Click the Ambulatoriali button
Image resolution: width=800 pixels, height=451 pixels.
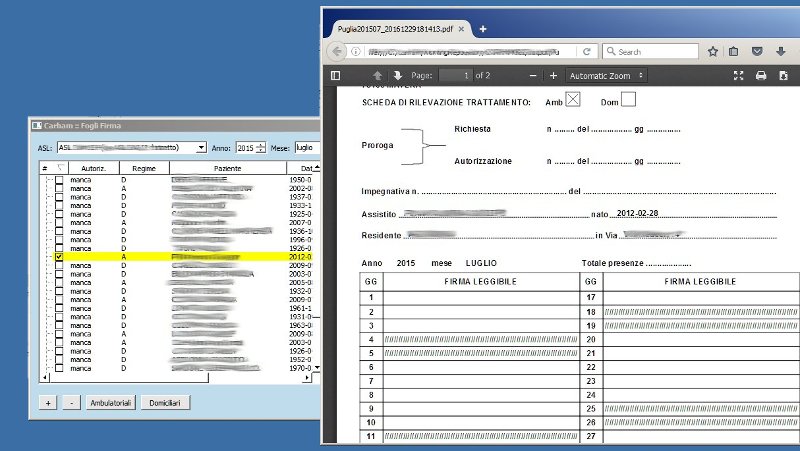click(111, 403)
